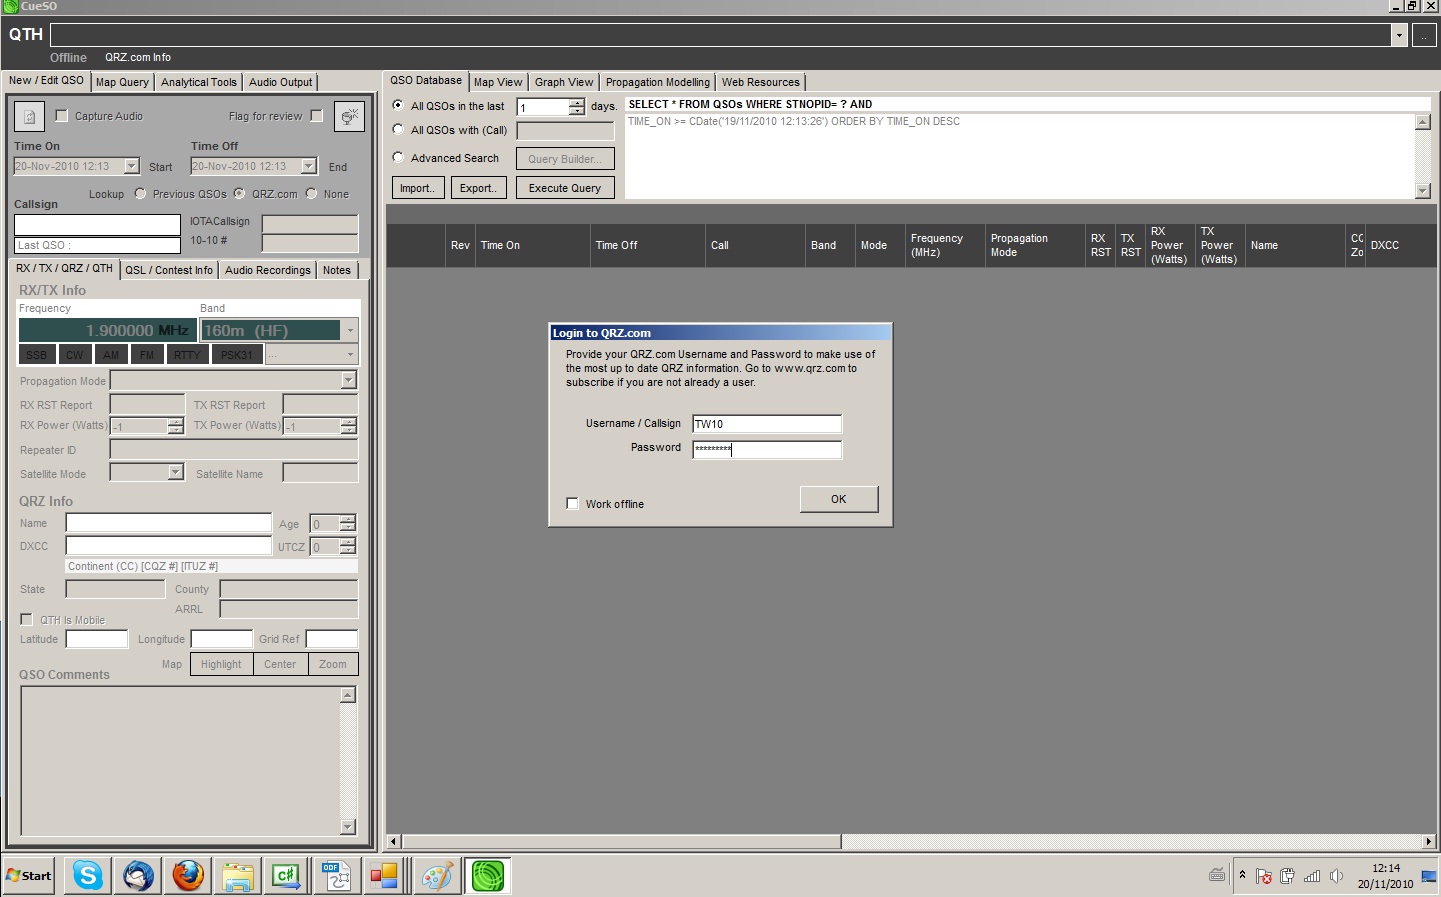Click the satellite dish icon beside Flag for review

(x=349, y=117)
